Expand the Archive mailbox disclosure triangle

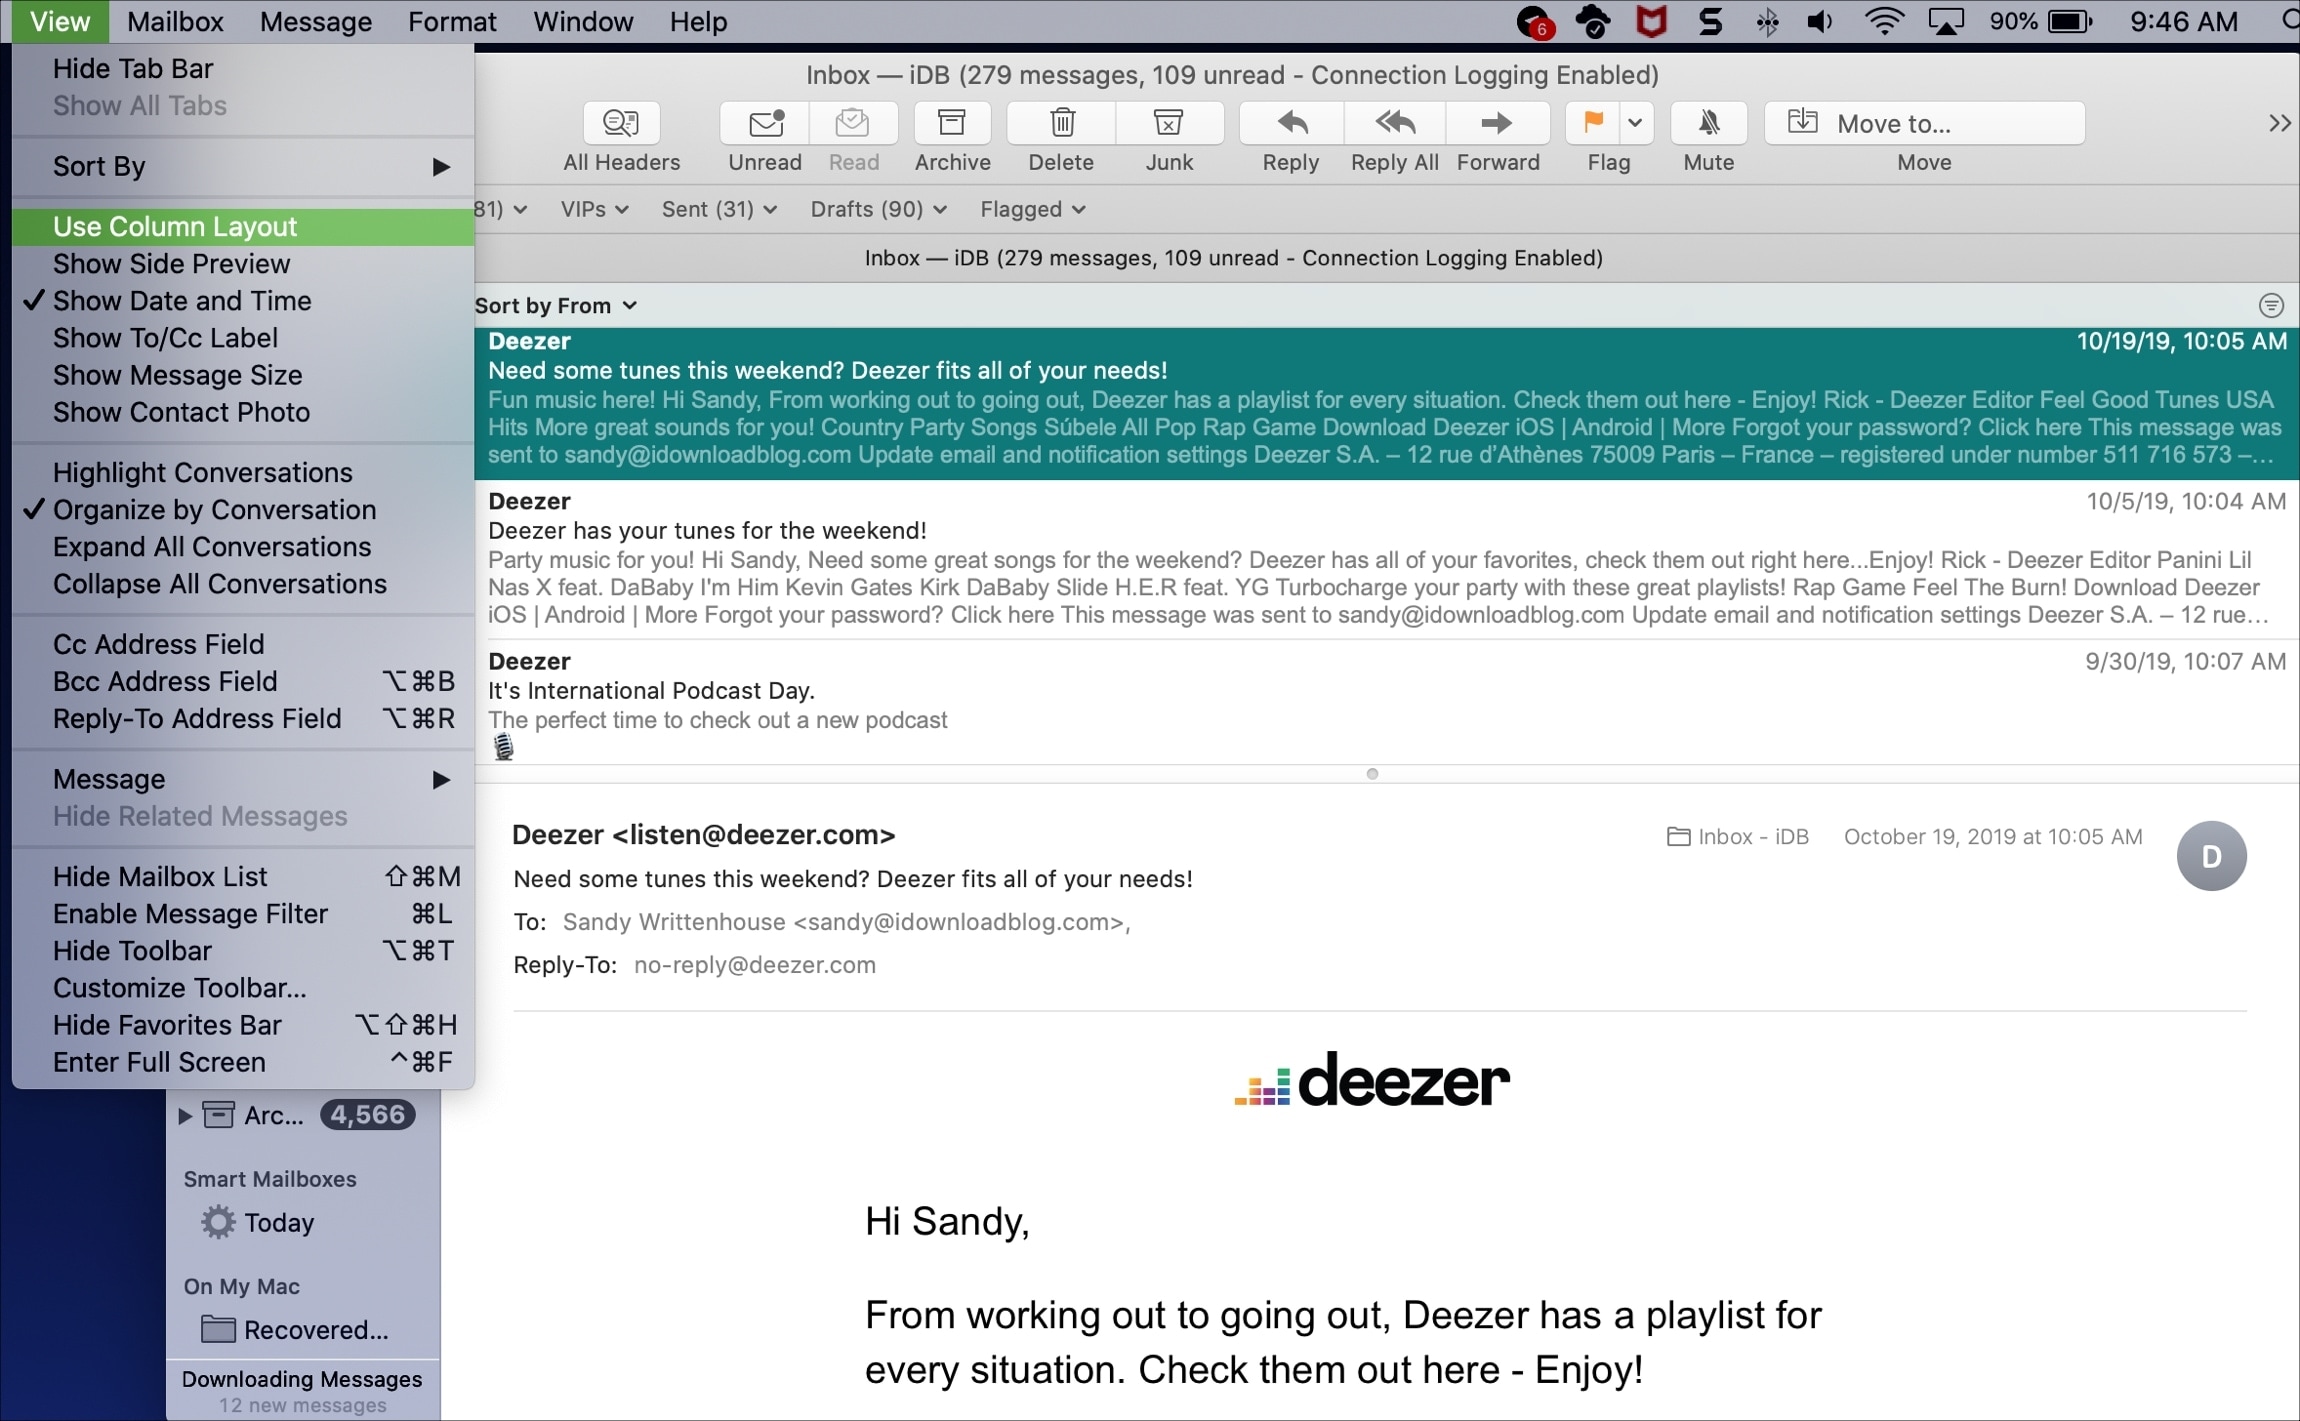tap(185, 1115)
